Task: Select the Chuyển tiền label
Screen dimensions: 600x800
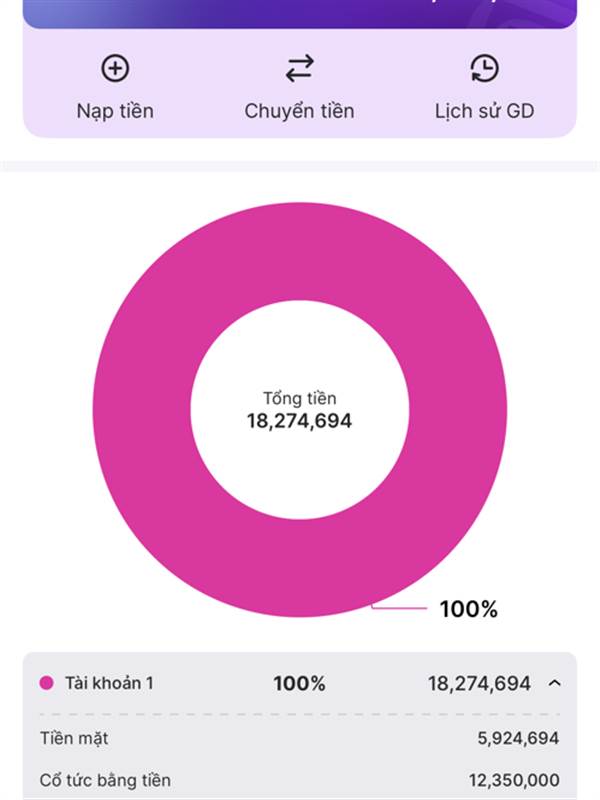Action: coord(299,111)
